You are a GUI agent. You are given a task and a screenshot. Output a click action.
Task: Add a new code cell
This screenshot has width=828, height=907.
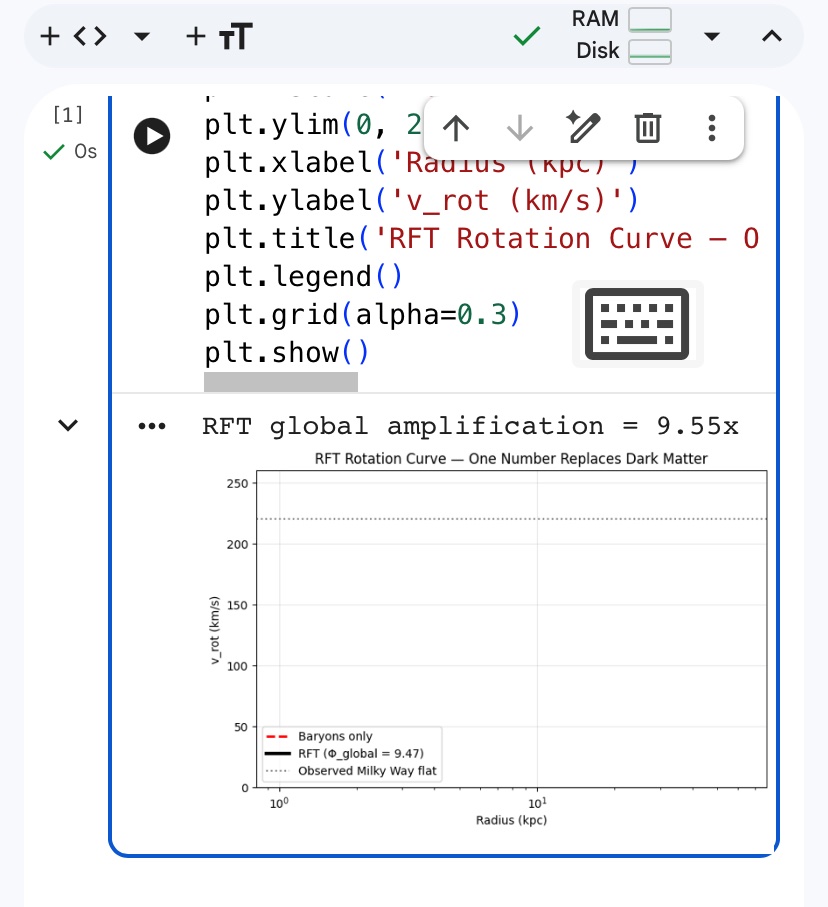point(73,36)
